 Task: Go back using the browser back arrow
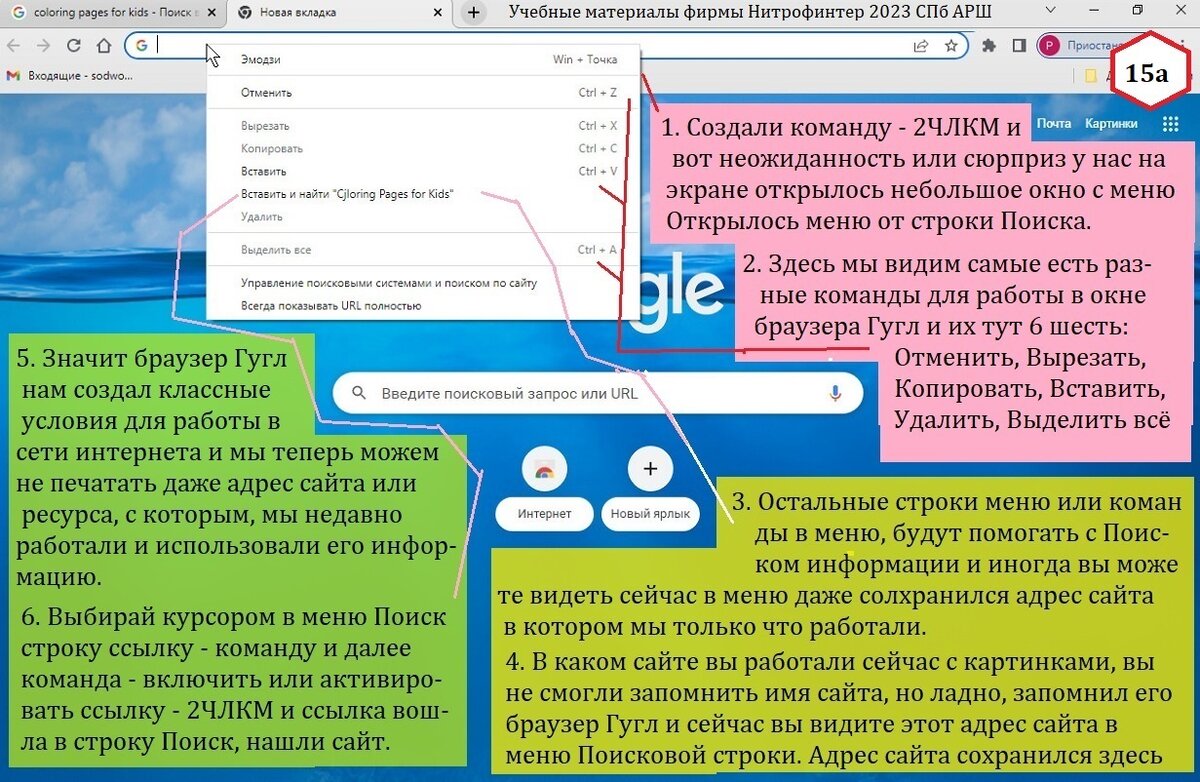tap(15, 45)
